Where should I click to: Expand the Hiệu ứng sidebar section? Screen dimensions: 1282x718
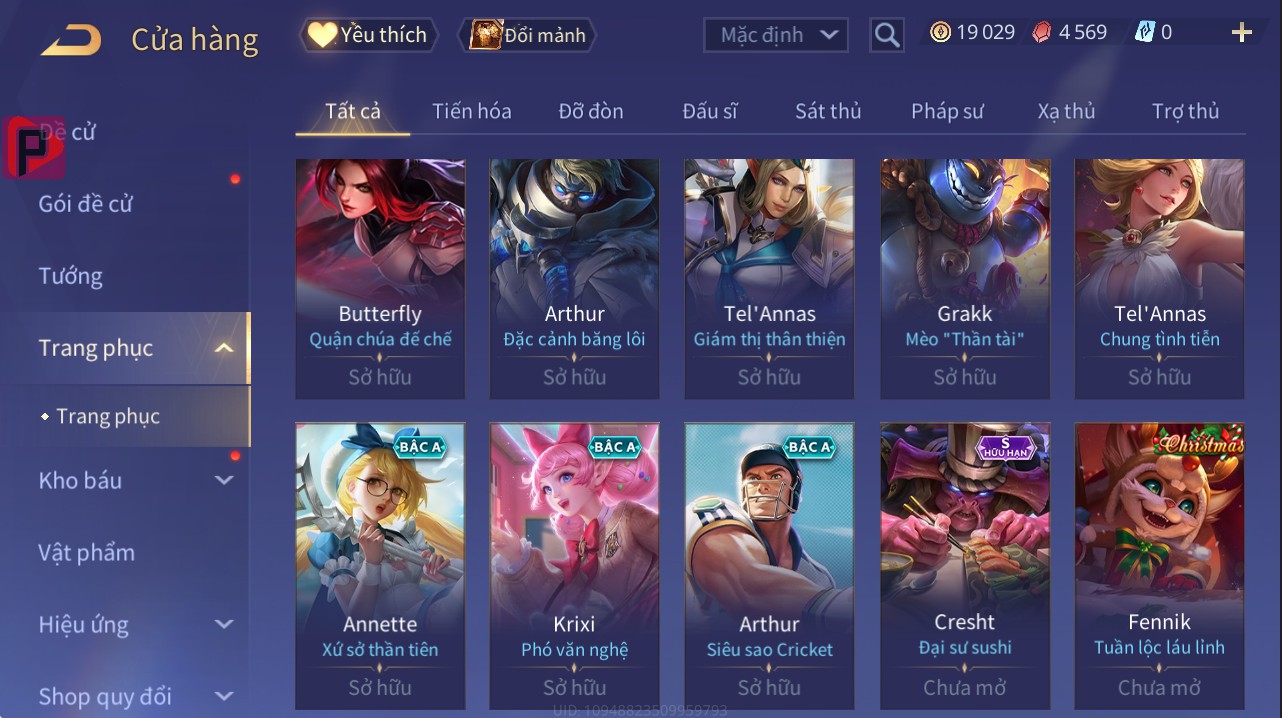click(x=224, y=625)
